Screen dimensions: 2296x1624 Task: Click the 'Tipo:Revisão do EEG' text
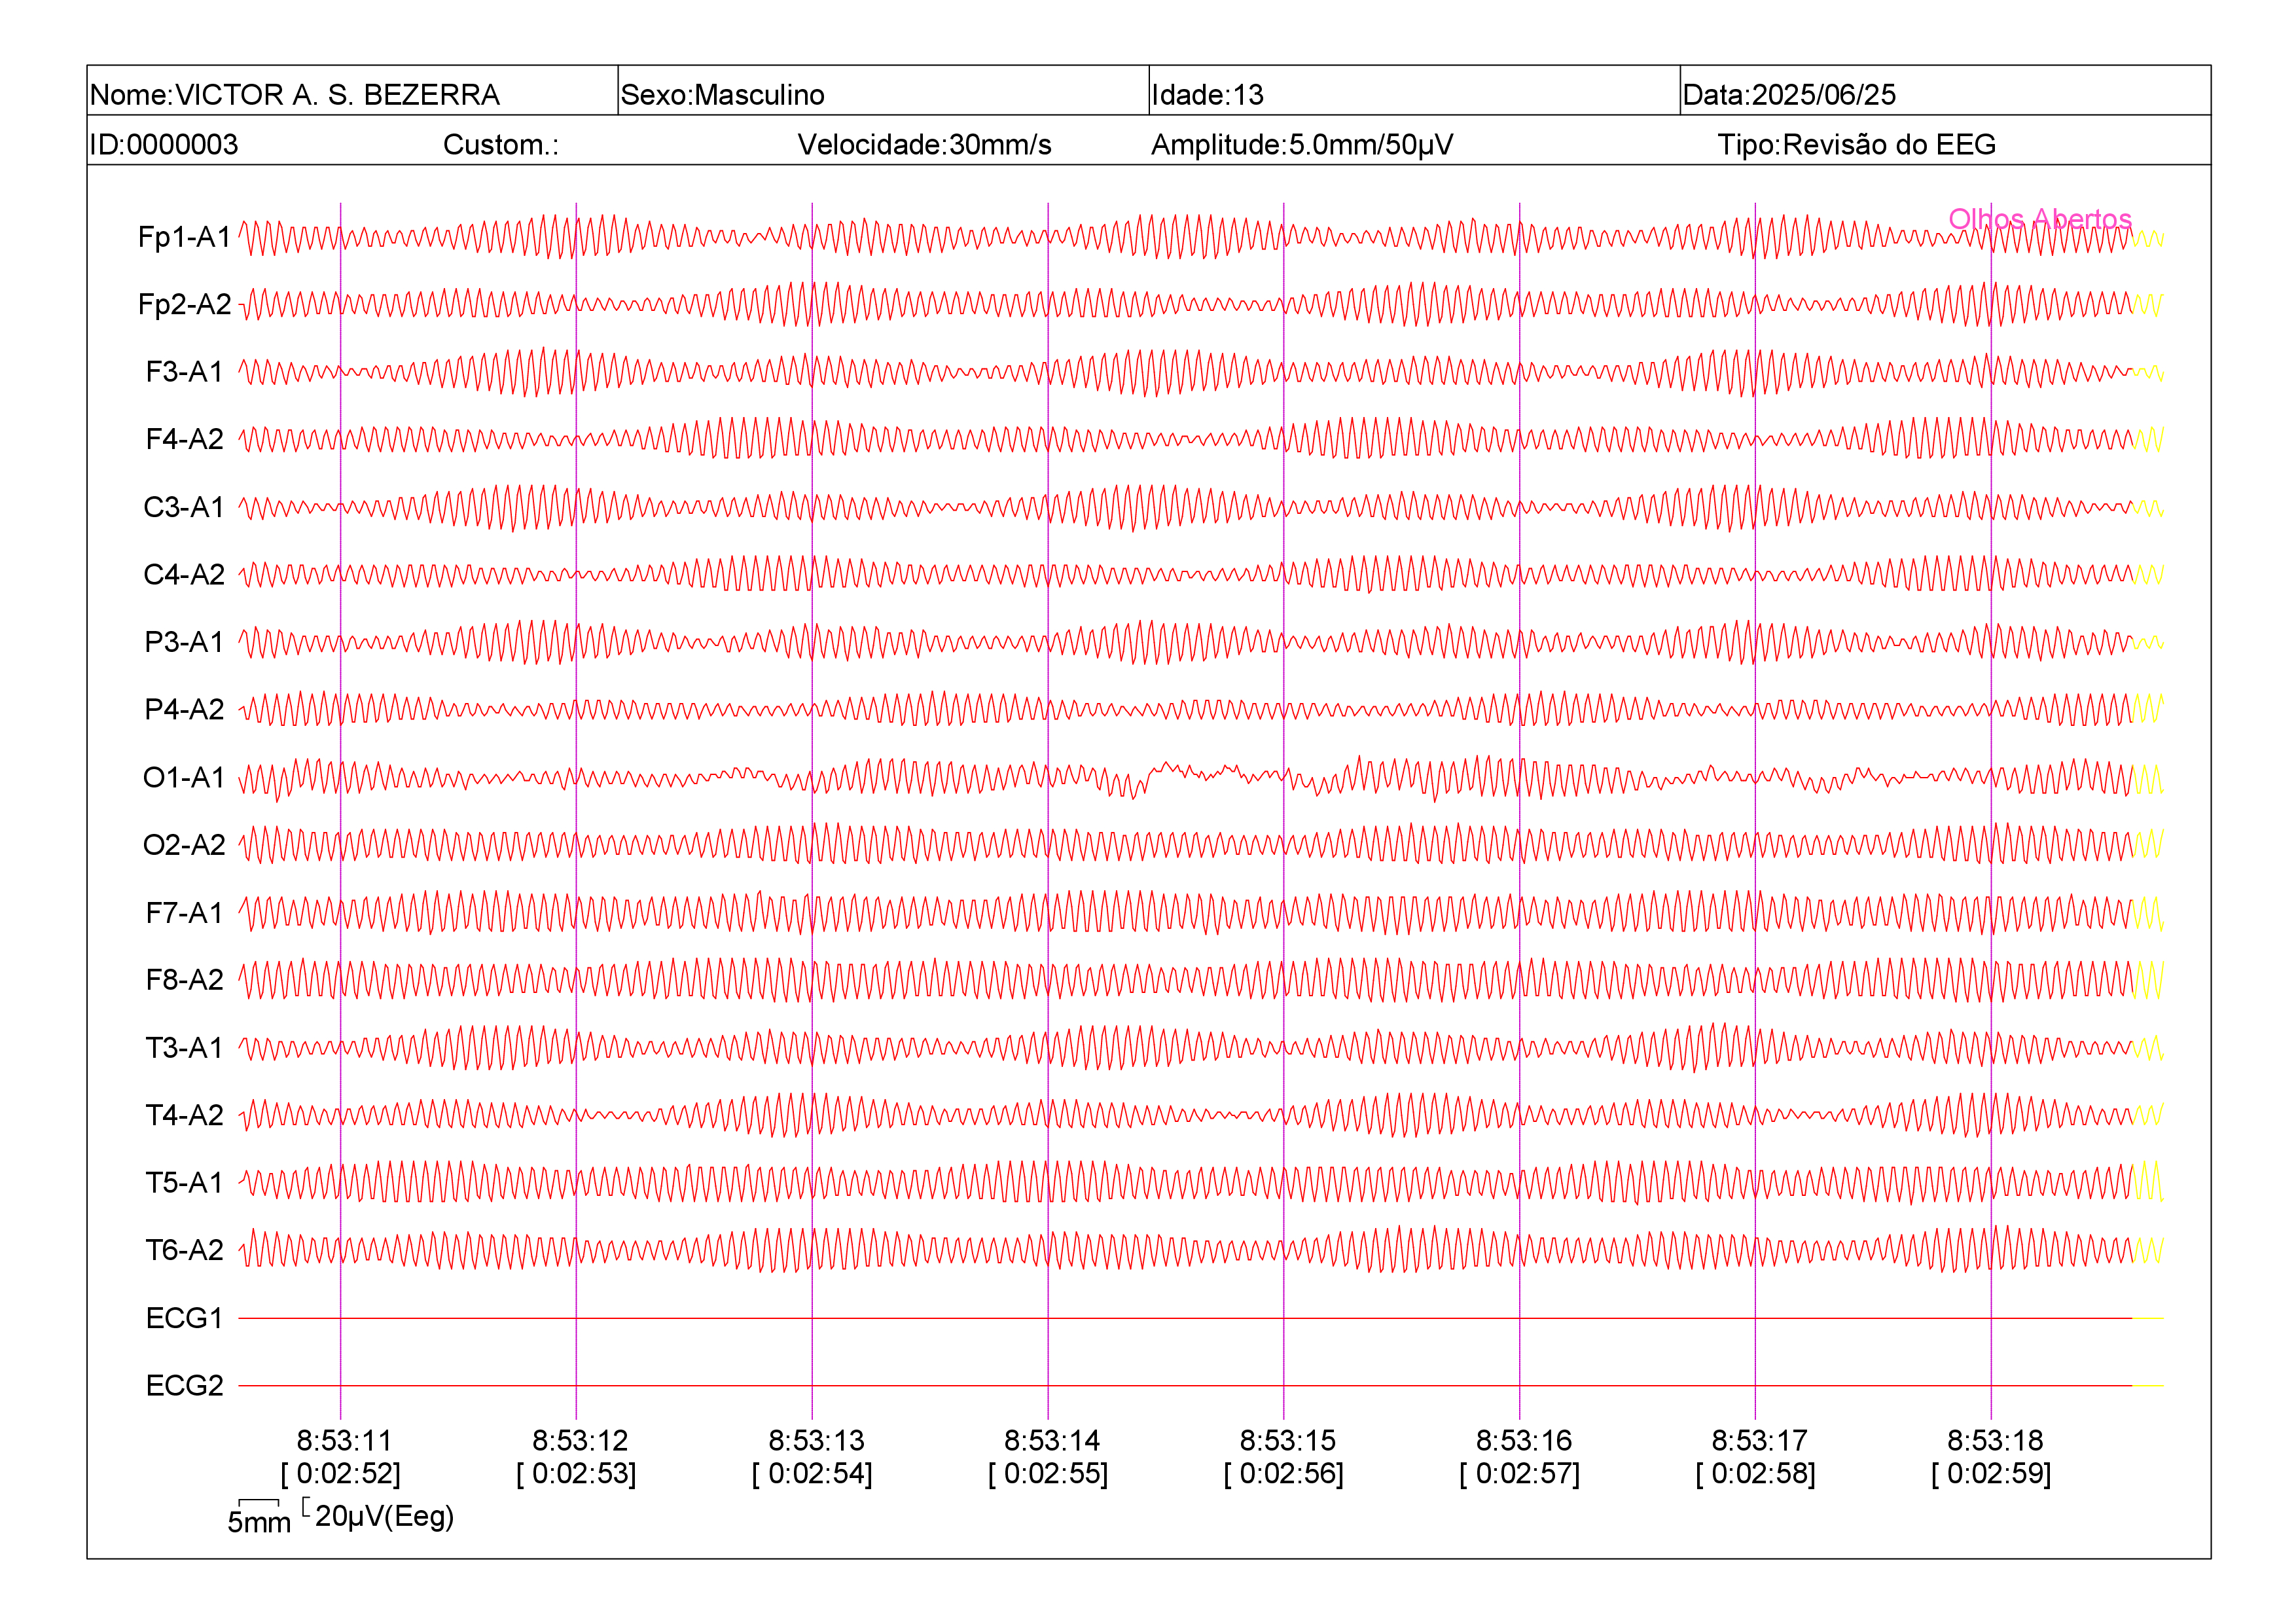[x=1856, y=144]
